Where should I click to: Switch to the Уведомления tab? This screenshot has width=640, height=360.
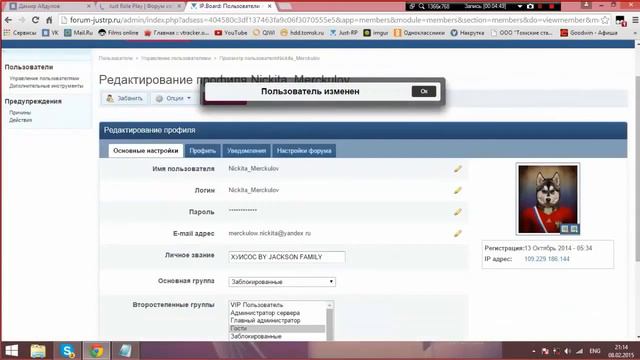[246, 151]
